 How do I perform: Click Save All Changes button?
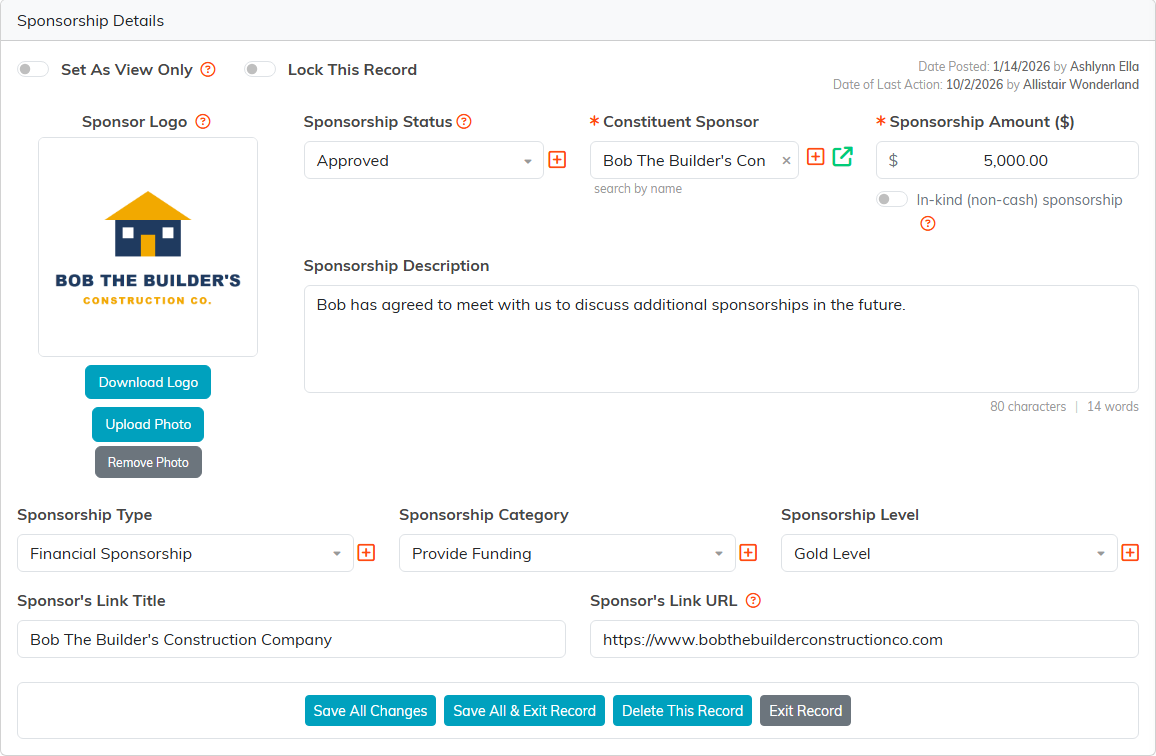(370, 710)
